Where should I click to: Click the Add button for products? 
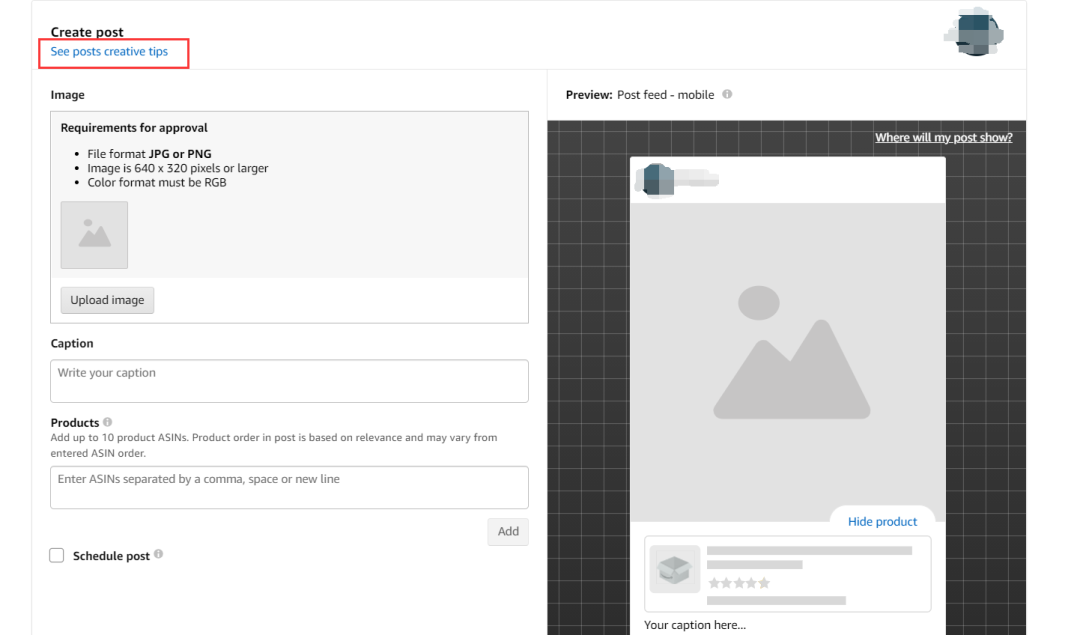pyautogui.click(x=508, y=532)
